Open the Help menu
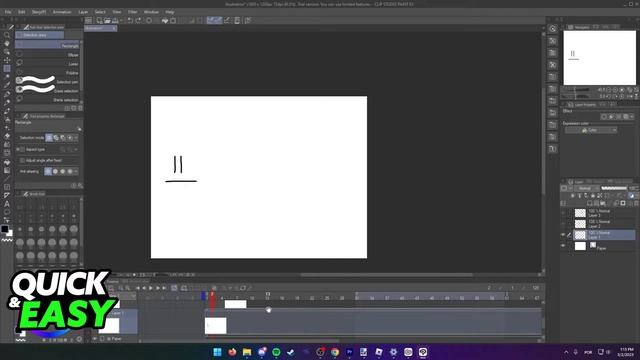 [x=170, y=12]
